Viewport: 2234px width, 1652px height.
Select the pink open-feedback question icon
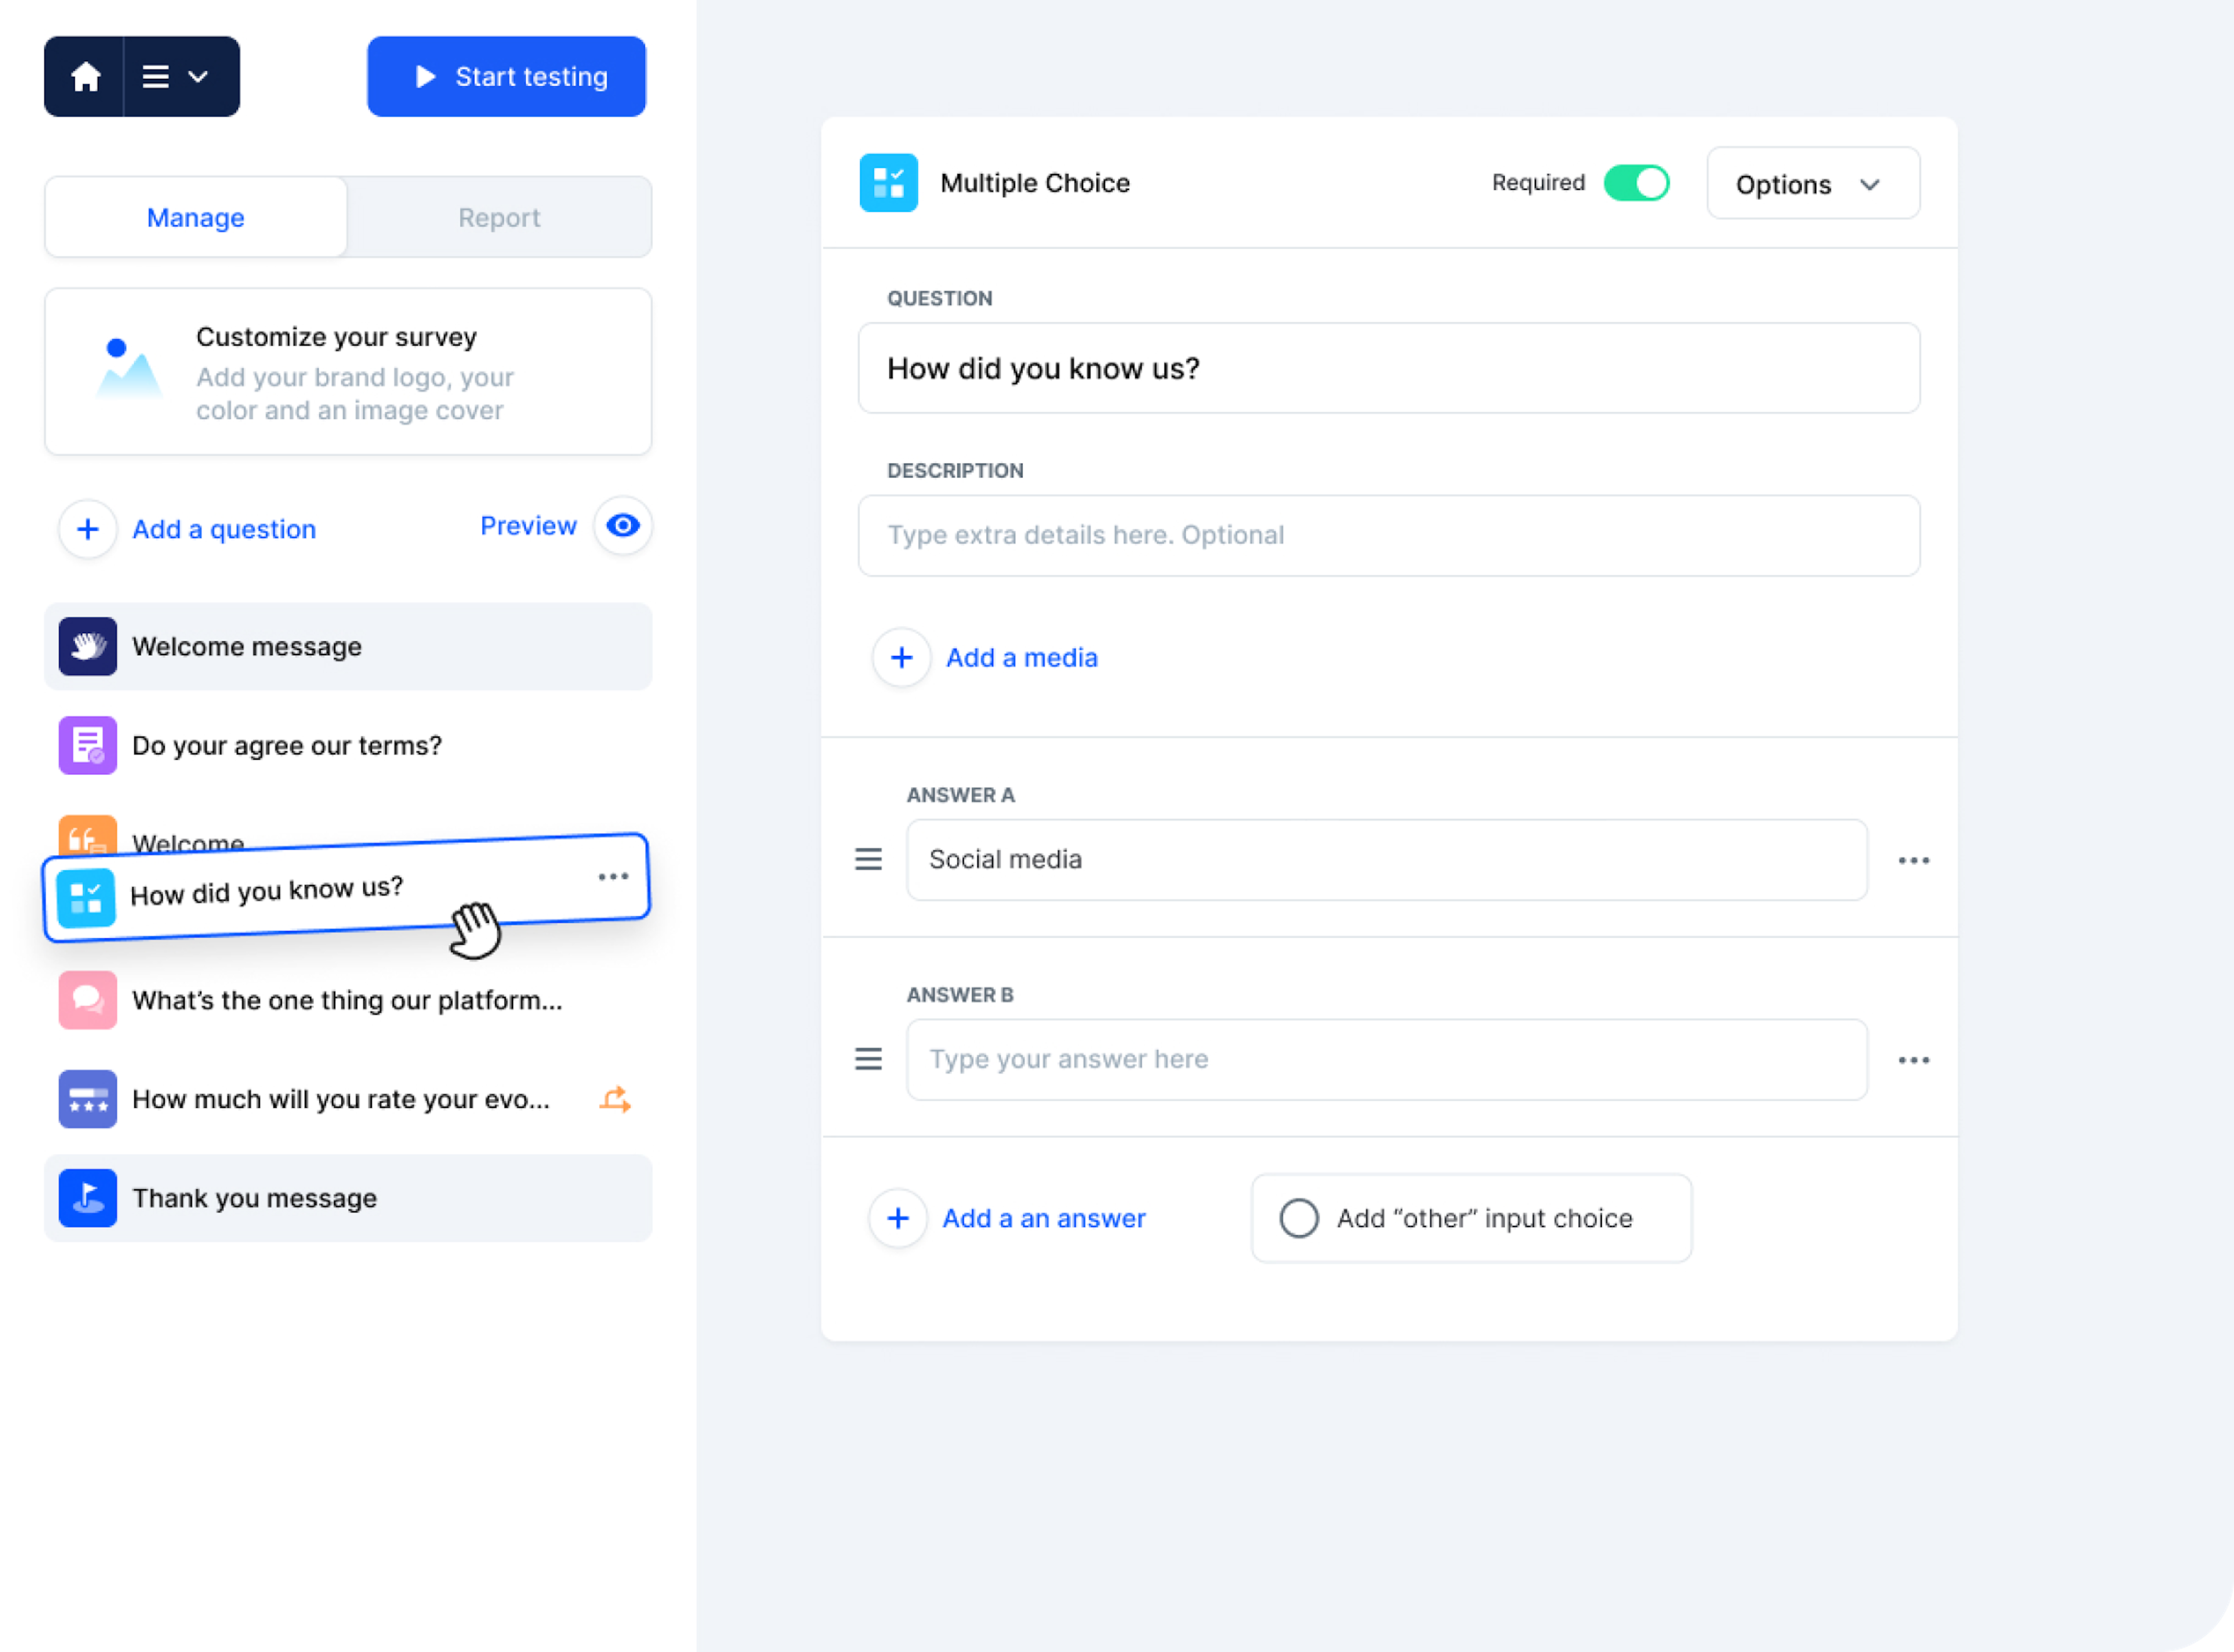[88, 1000]
